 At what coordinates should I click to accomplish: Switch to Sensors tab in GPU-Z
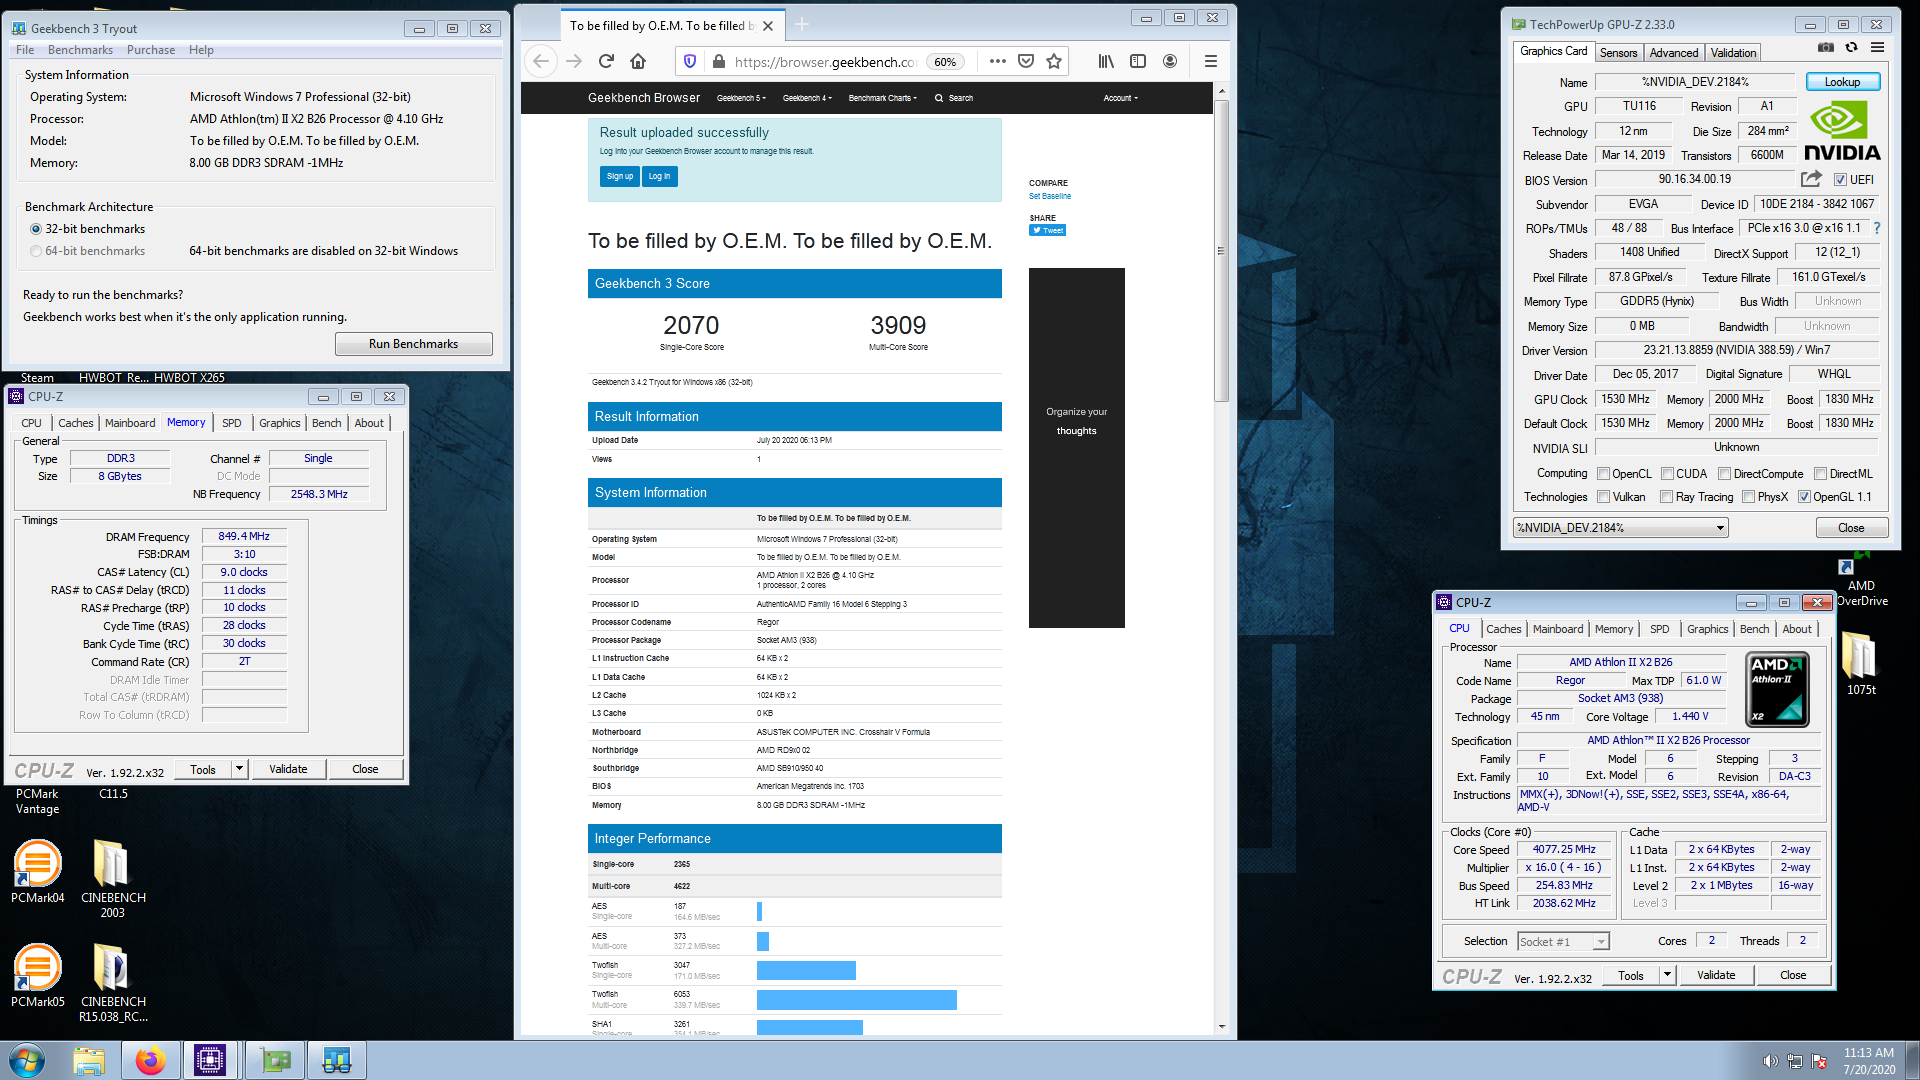pyautogui.click(x=1618, y=53)
